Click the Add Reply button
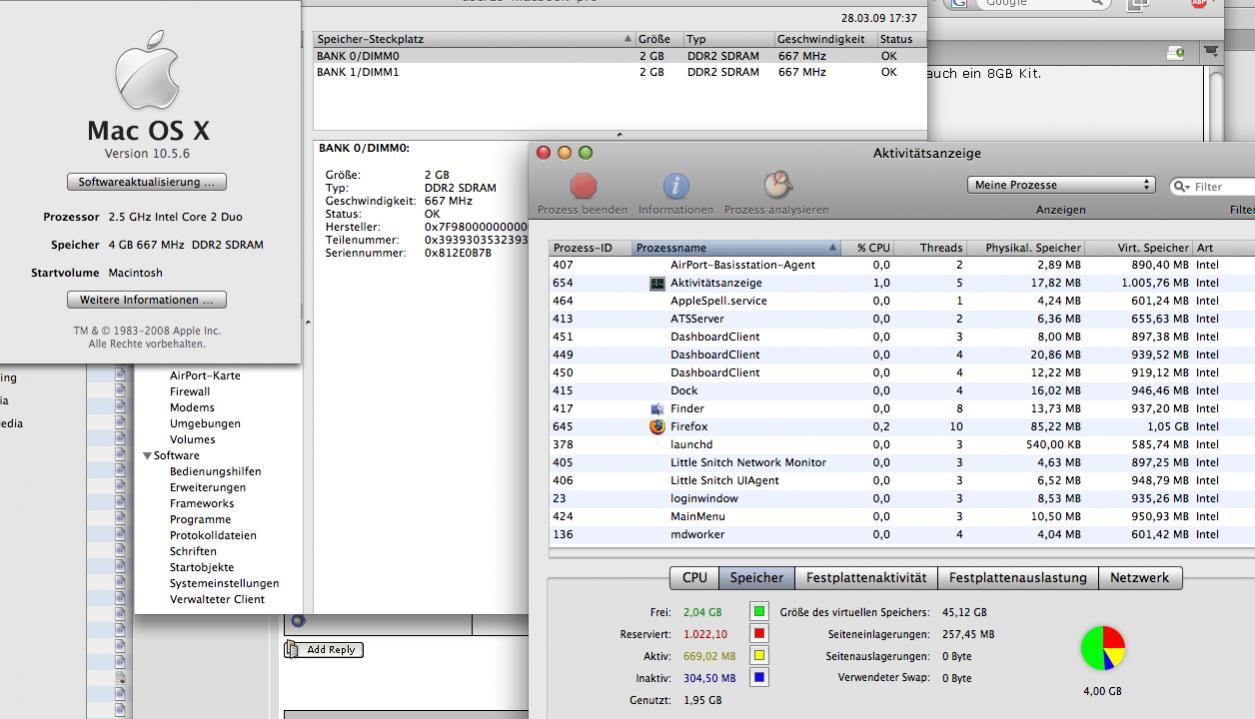This screenshot has height=719, width=1255. point(323,650)
